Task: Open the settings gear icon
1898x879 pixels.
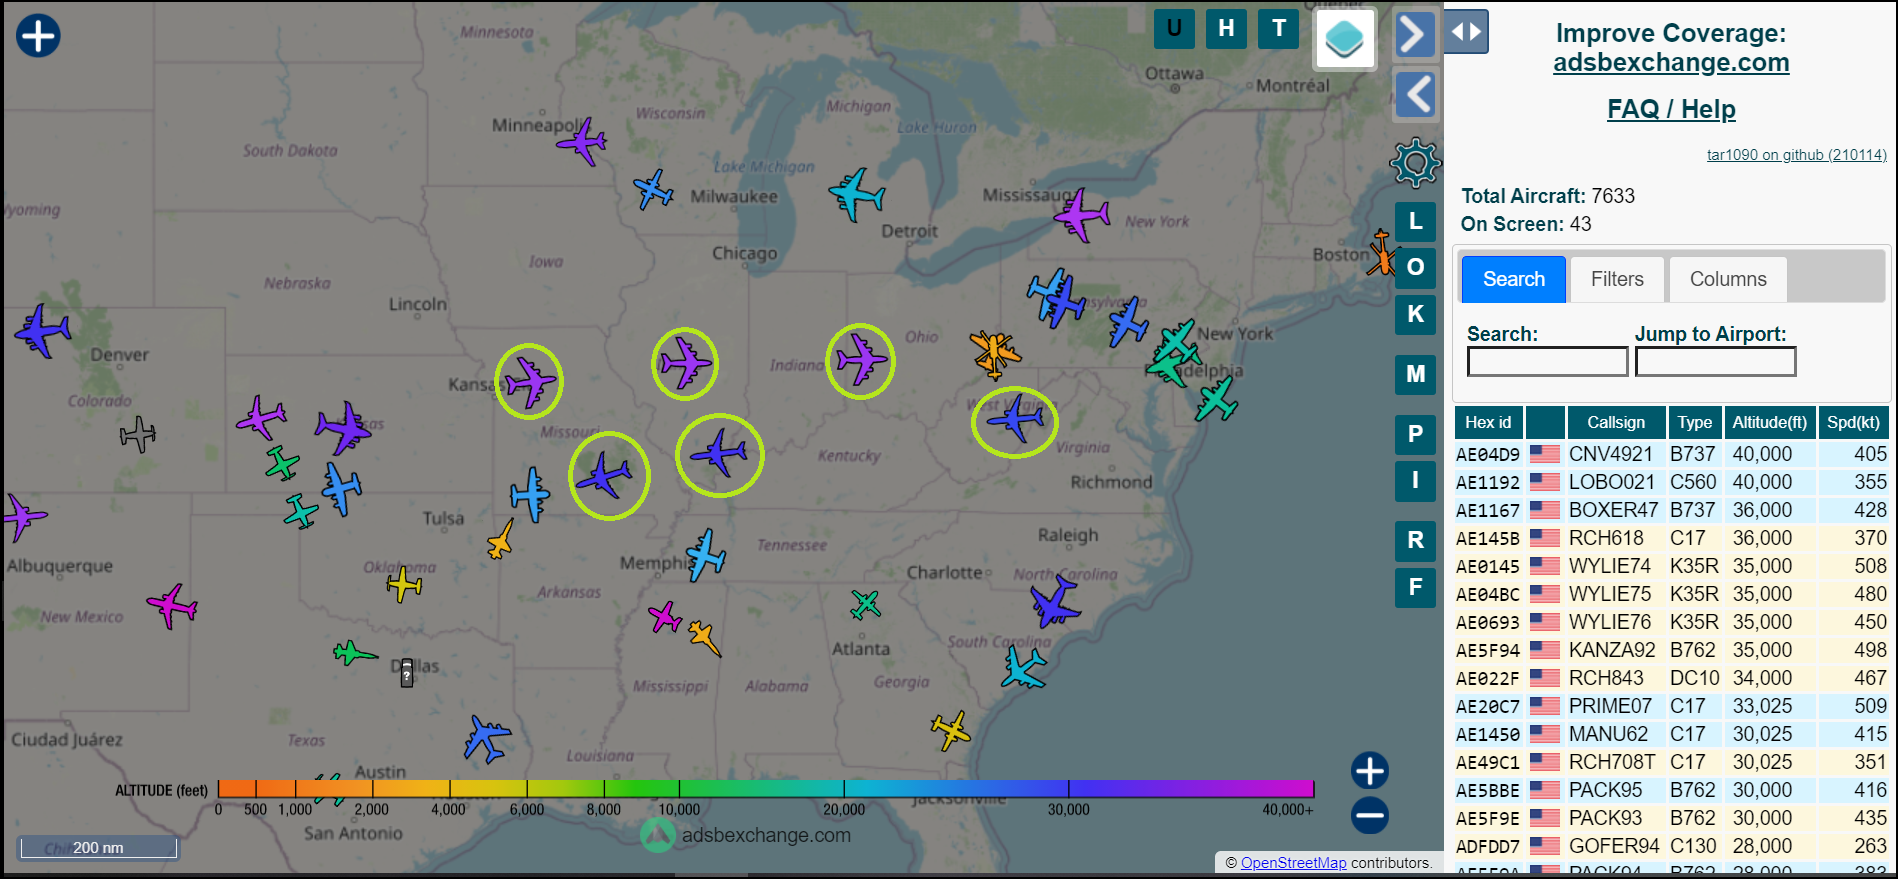Action: pyautogui.click(x=1416, y=162)
